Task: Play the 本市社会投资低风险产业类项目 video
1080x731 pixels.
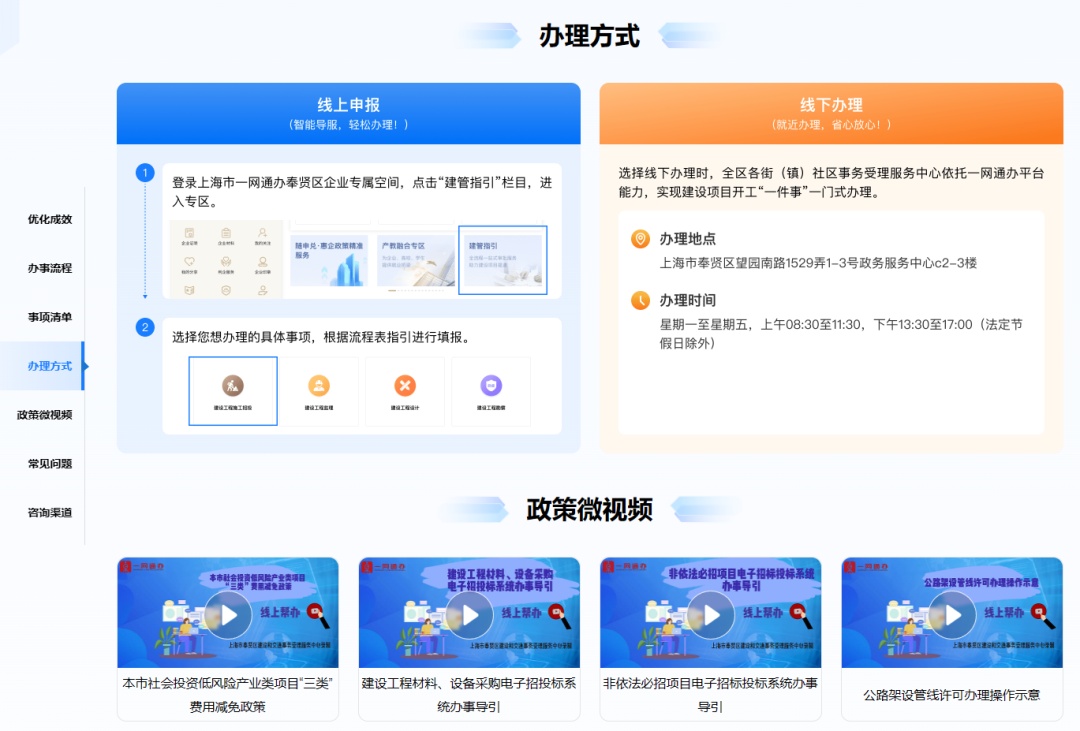Action: [x=229, y=615]
